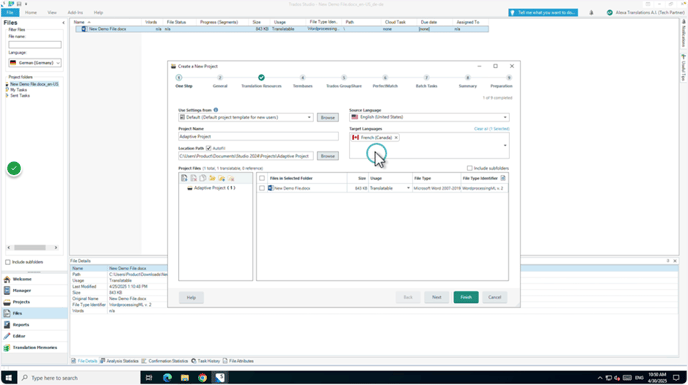Click the Alexa Translations account avatar icon
The image size is (688, 385).
609,13
